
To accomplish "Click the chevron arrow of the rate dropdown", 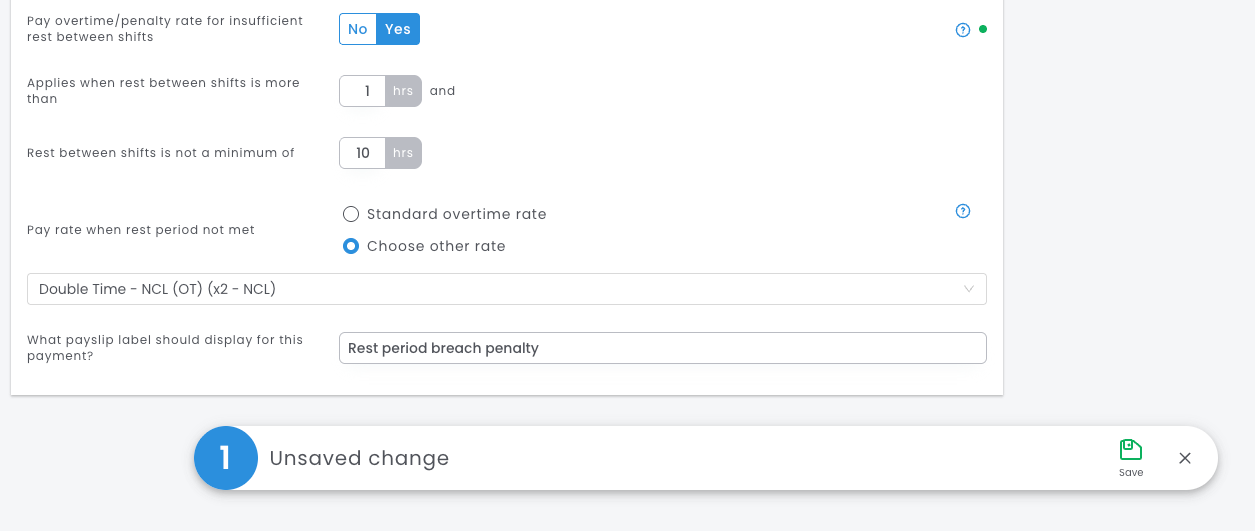I will [x=968, y=289].
